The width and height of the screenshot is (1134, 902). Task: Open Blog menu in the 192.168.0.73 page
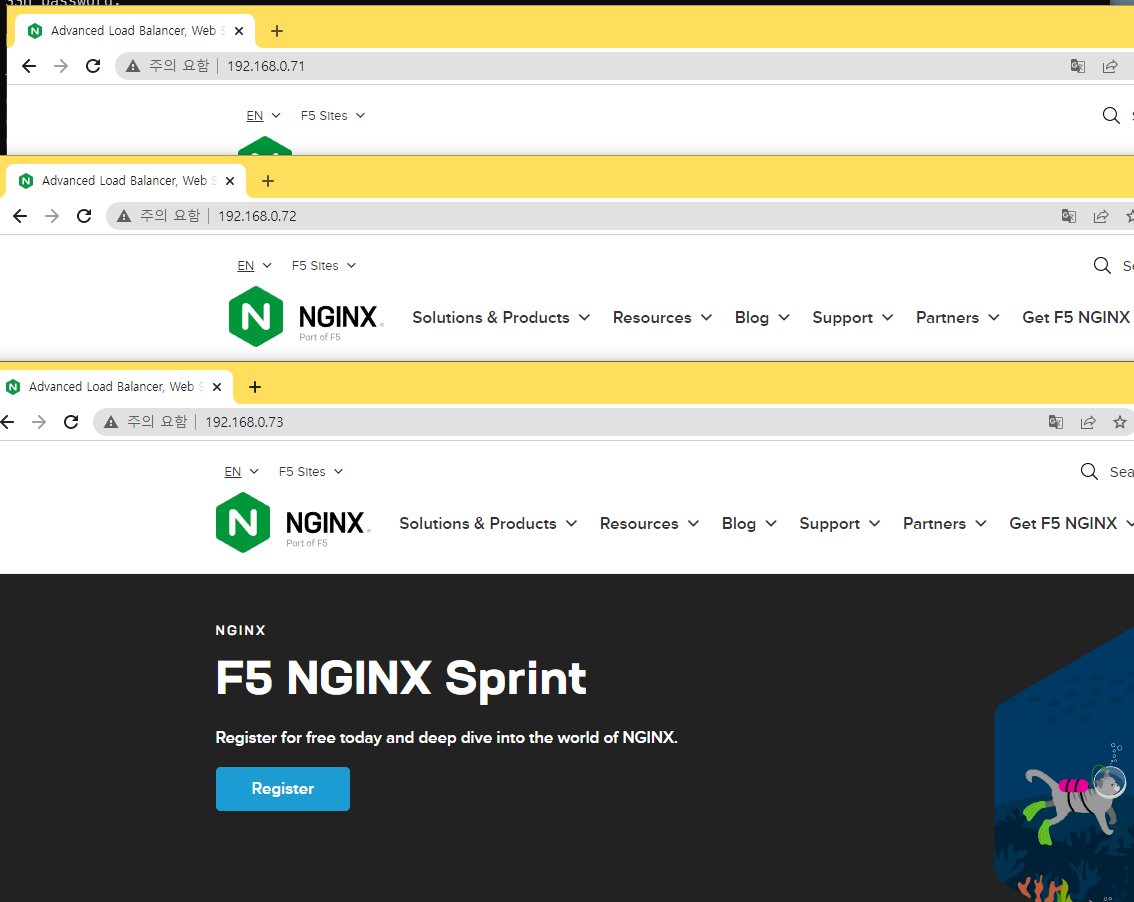coord(749,524)
